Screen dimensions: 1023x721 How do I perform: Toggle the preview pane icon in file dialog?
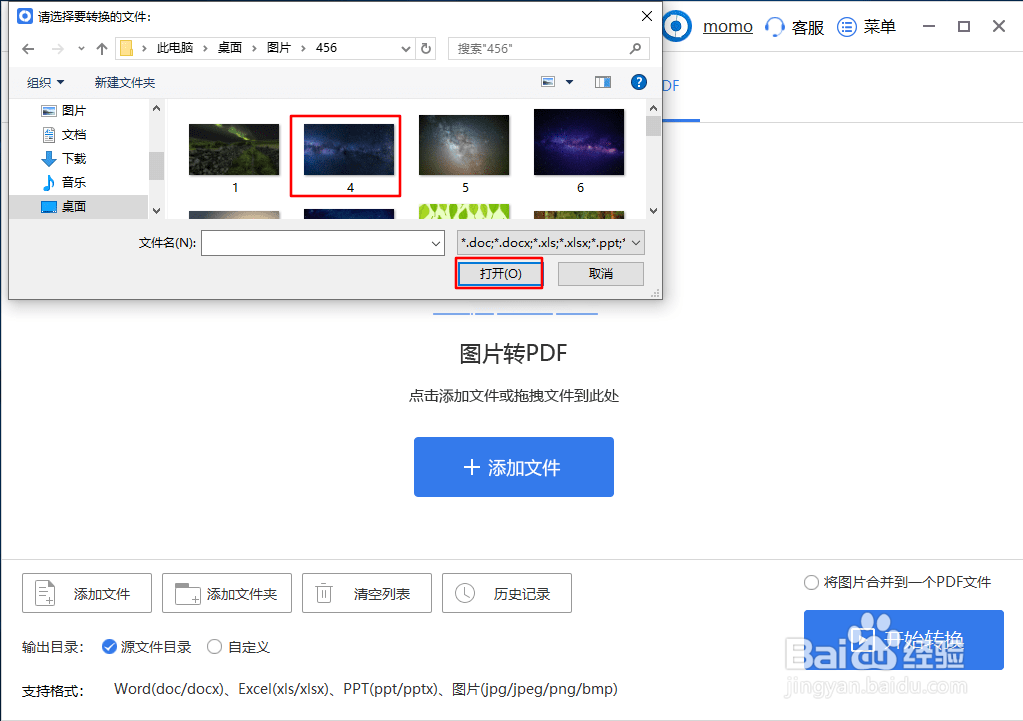[603, 82]
